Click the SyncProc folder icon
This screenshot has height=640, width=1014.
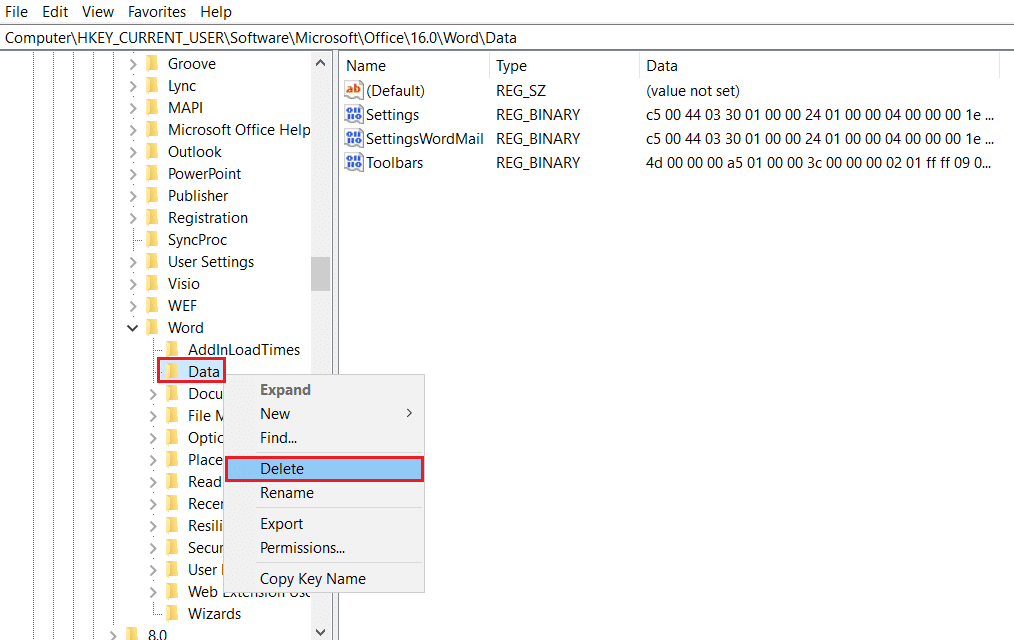[153, 239]
